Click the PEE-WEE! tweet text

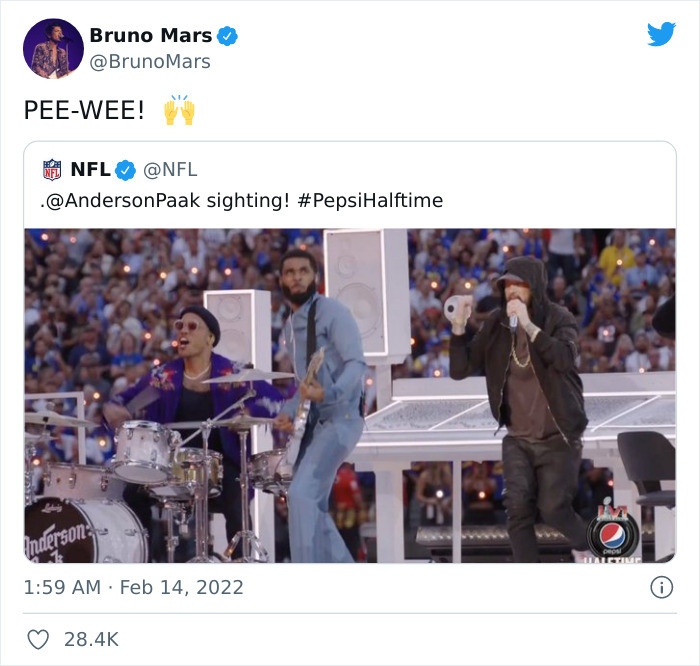84,111
